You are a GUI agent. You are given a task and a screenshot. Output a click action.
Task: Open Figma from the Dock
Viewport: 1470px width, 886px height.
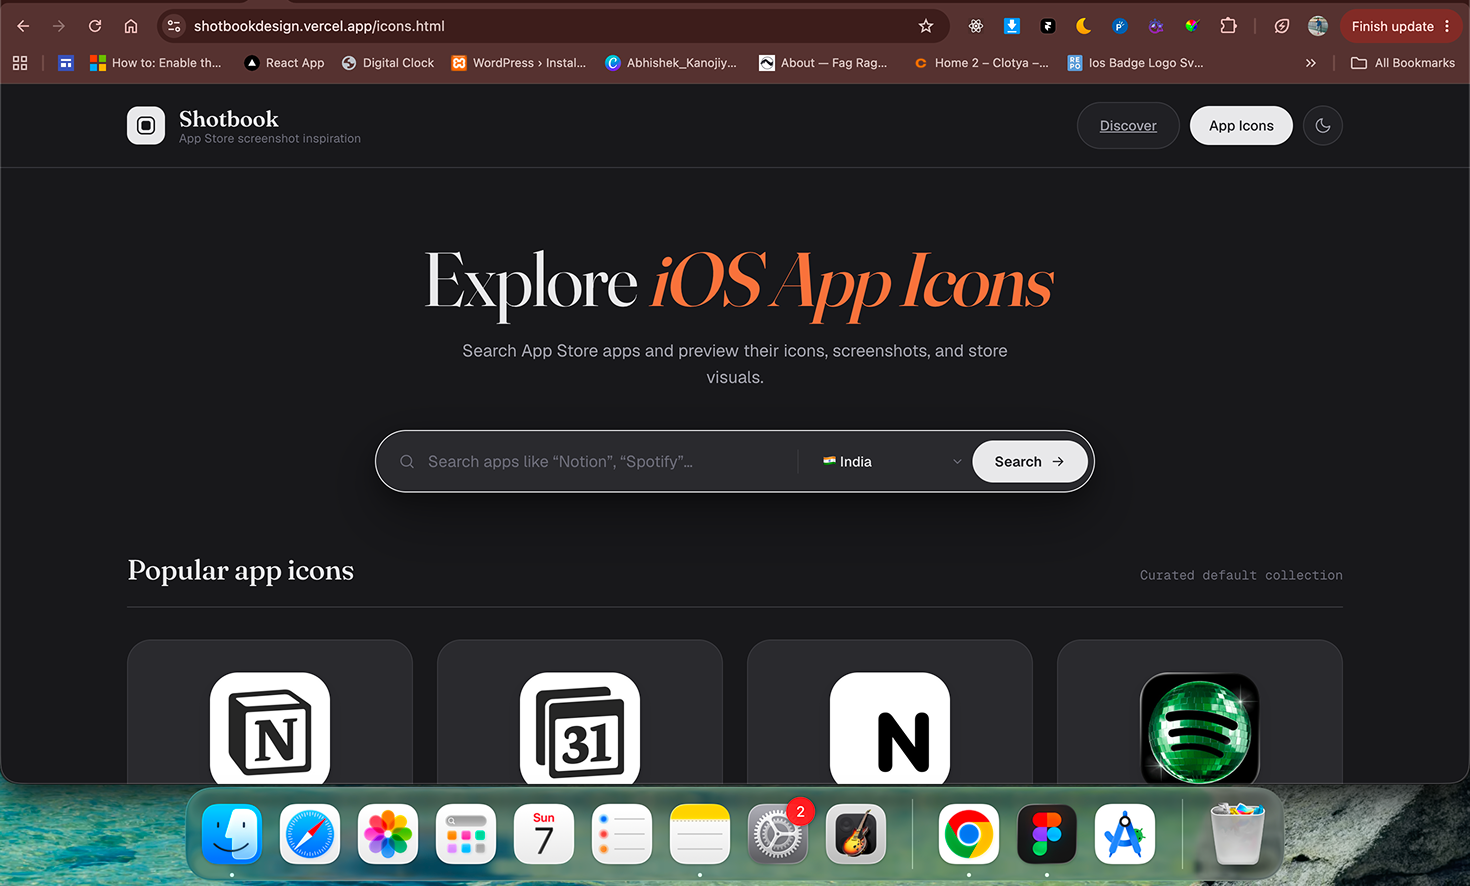pyautogui.click(x=1047, y=834)
